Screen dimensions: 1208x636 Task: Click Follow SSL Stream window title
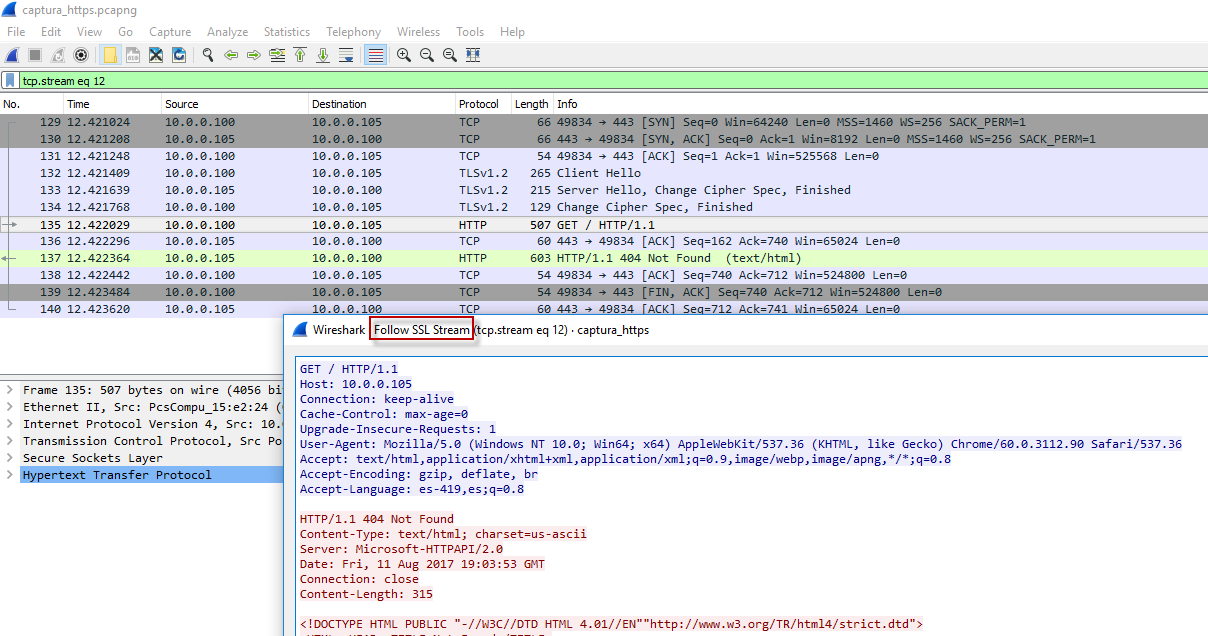tap(421, 330)
